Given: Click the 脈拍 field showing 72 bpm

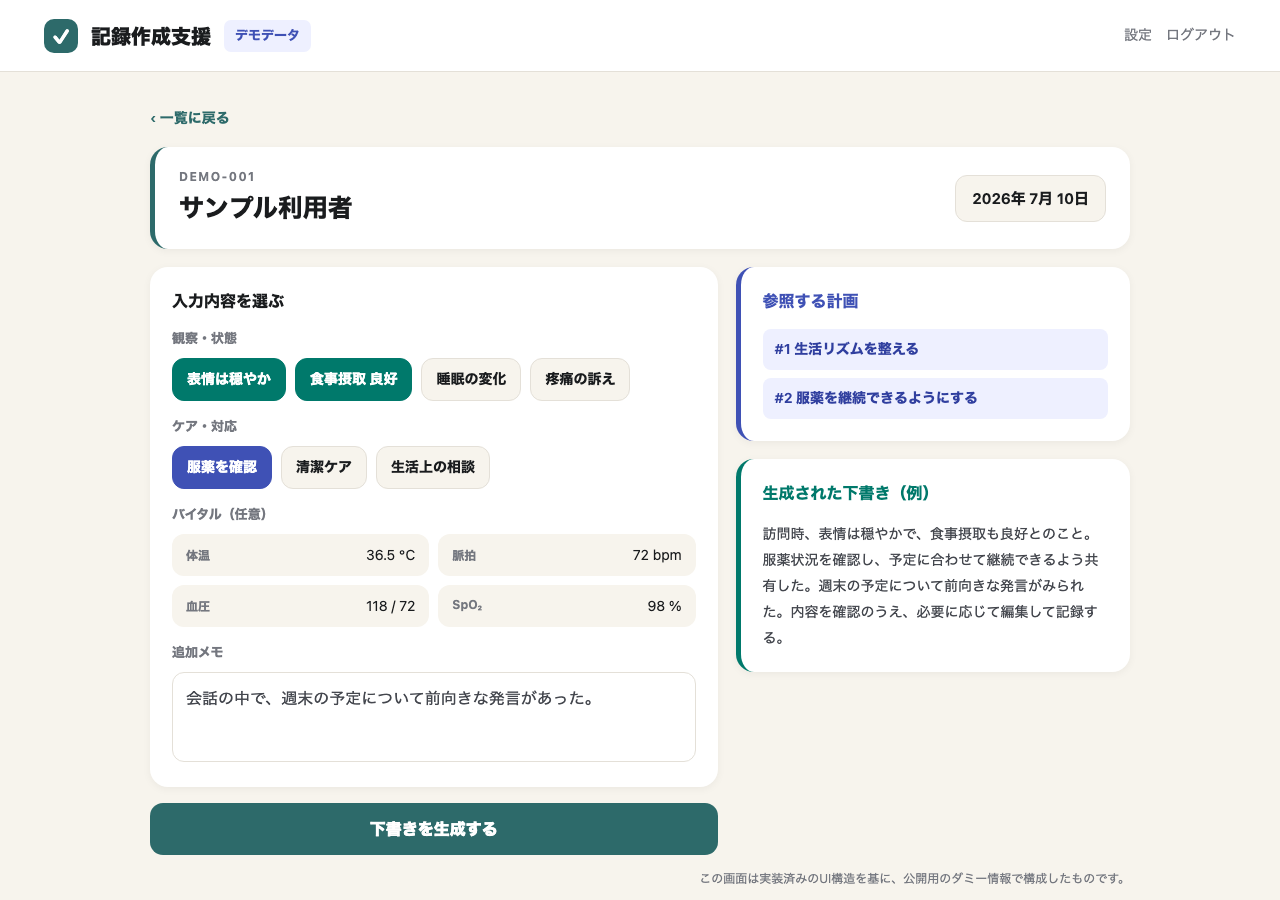Looking at the screenshot, I should click(567, 555).
